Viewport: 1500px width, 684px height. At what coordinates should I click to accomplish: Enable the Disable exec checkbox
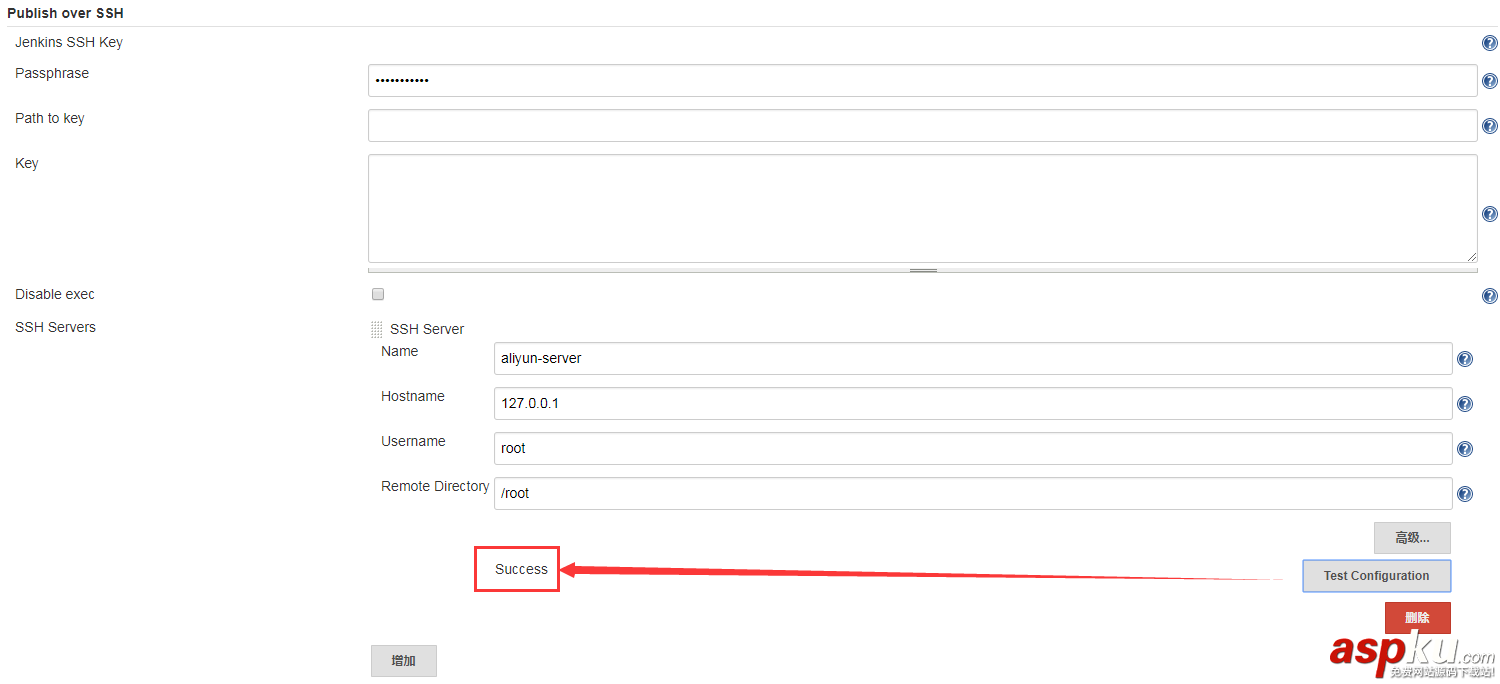377,293
